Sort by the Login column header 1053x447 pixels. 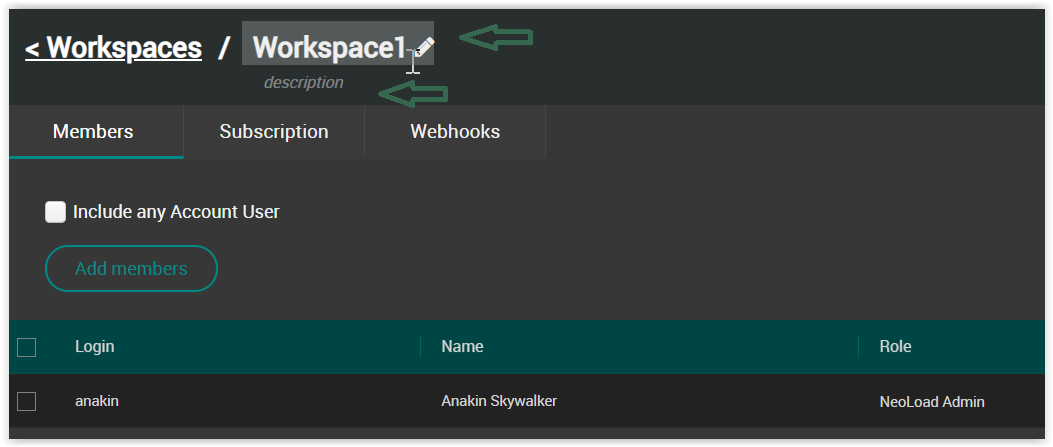pyautogui.click(x=95, y=347)
